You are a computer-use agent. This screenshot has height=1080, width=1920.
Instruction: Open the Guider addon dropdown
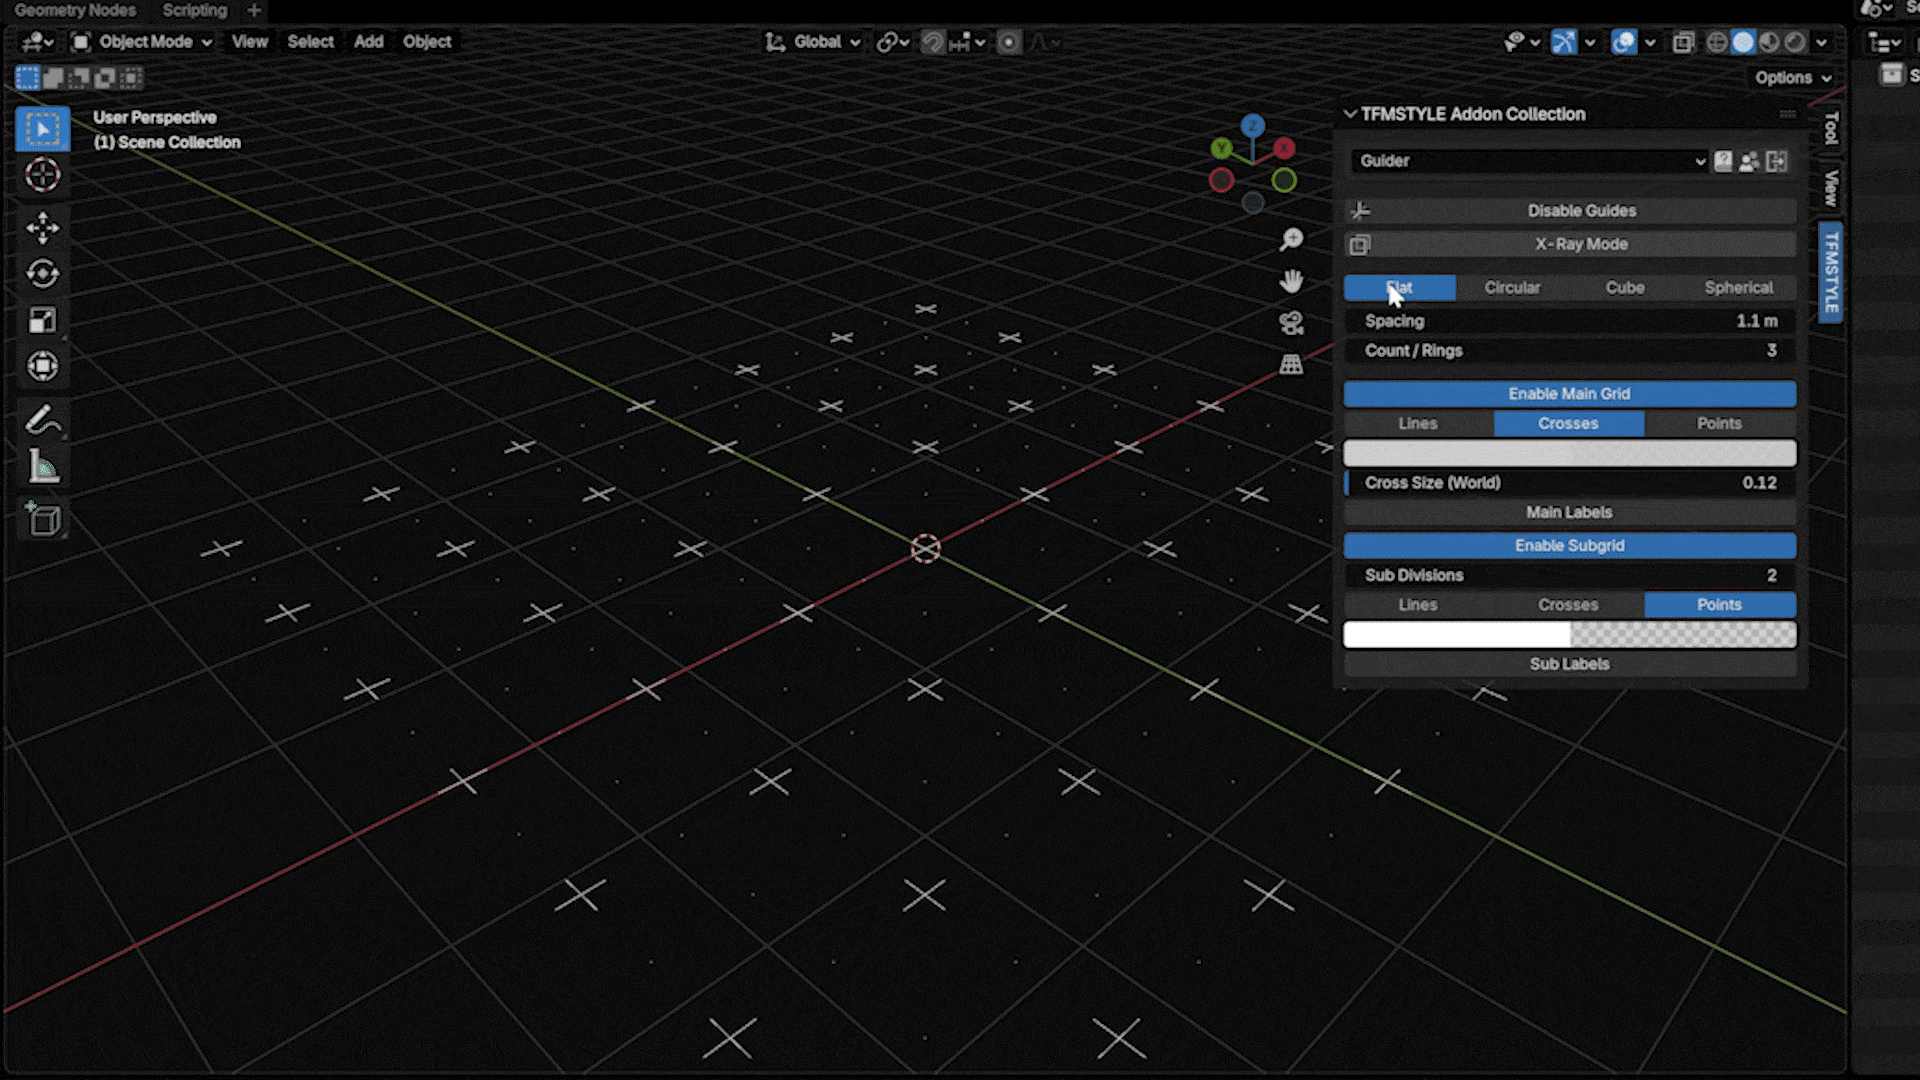pos(1528,161)
